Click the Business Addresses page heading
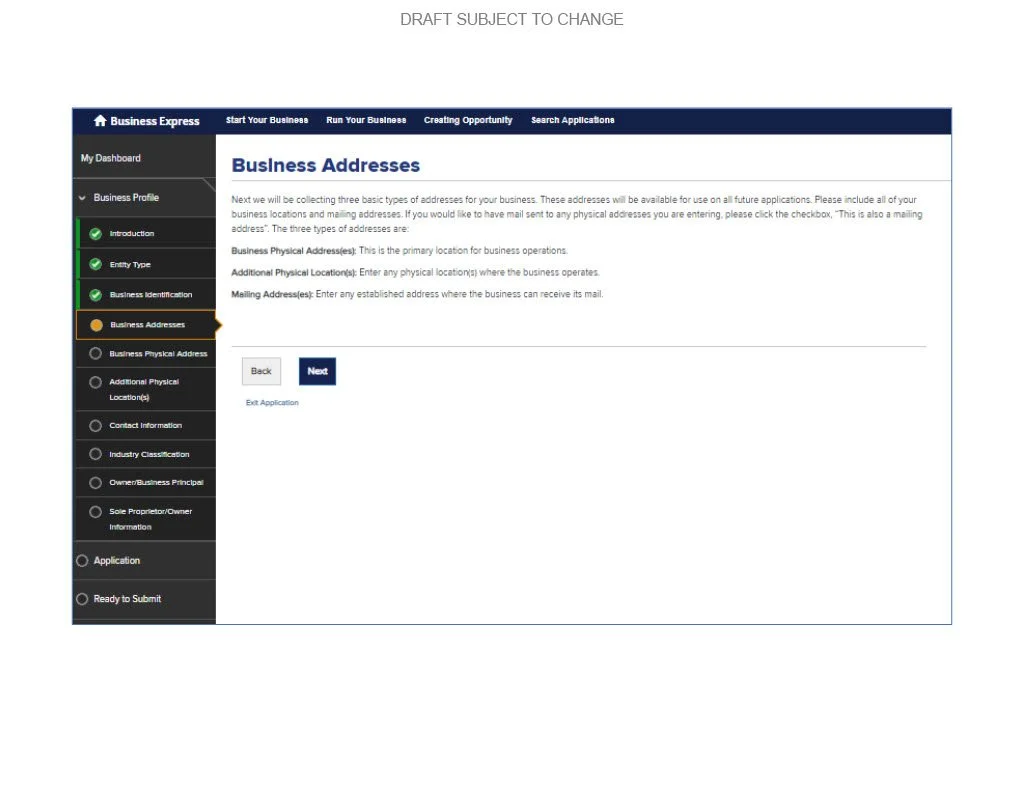1024x791 pixels. point(326,165)
